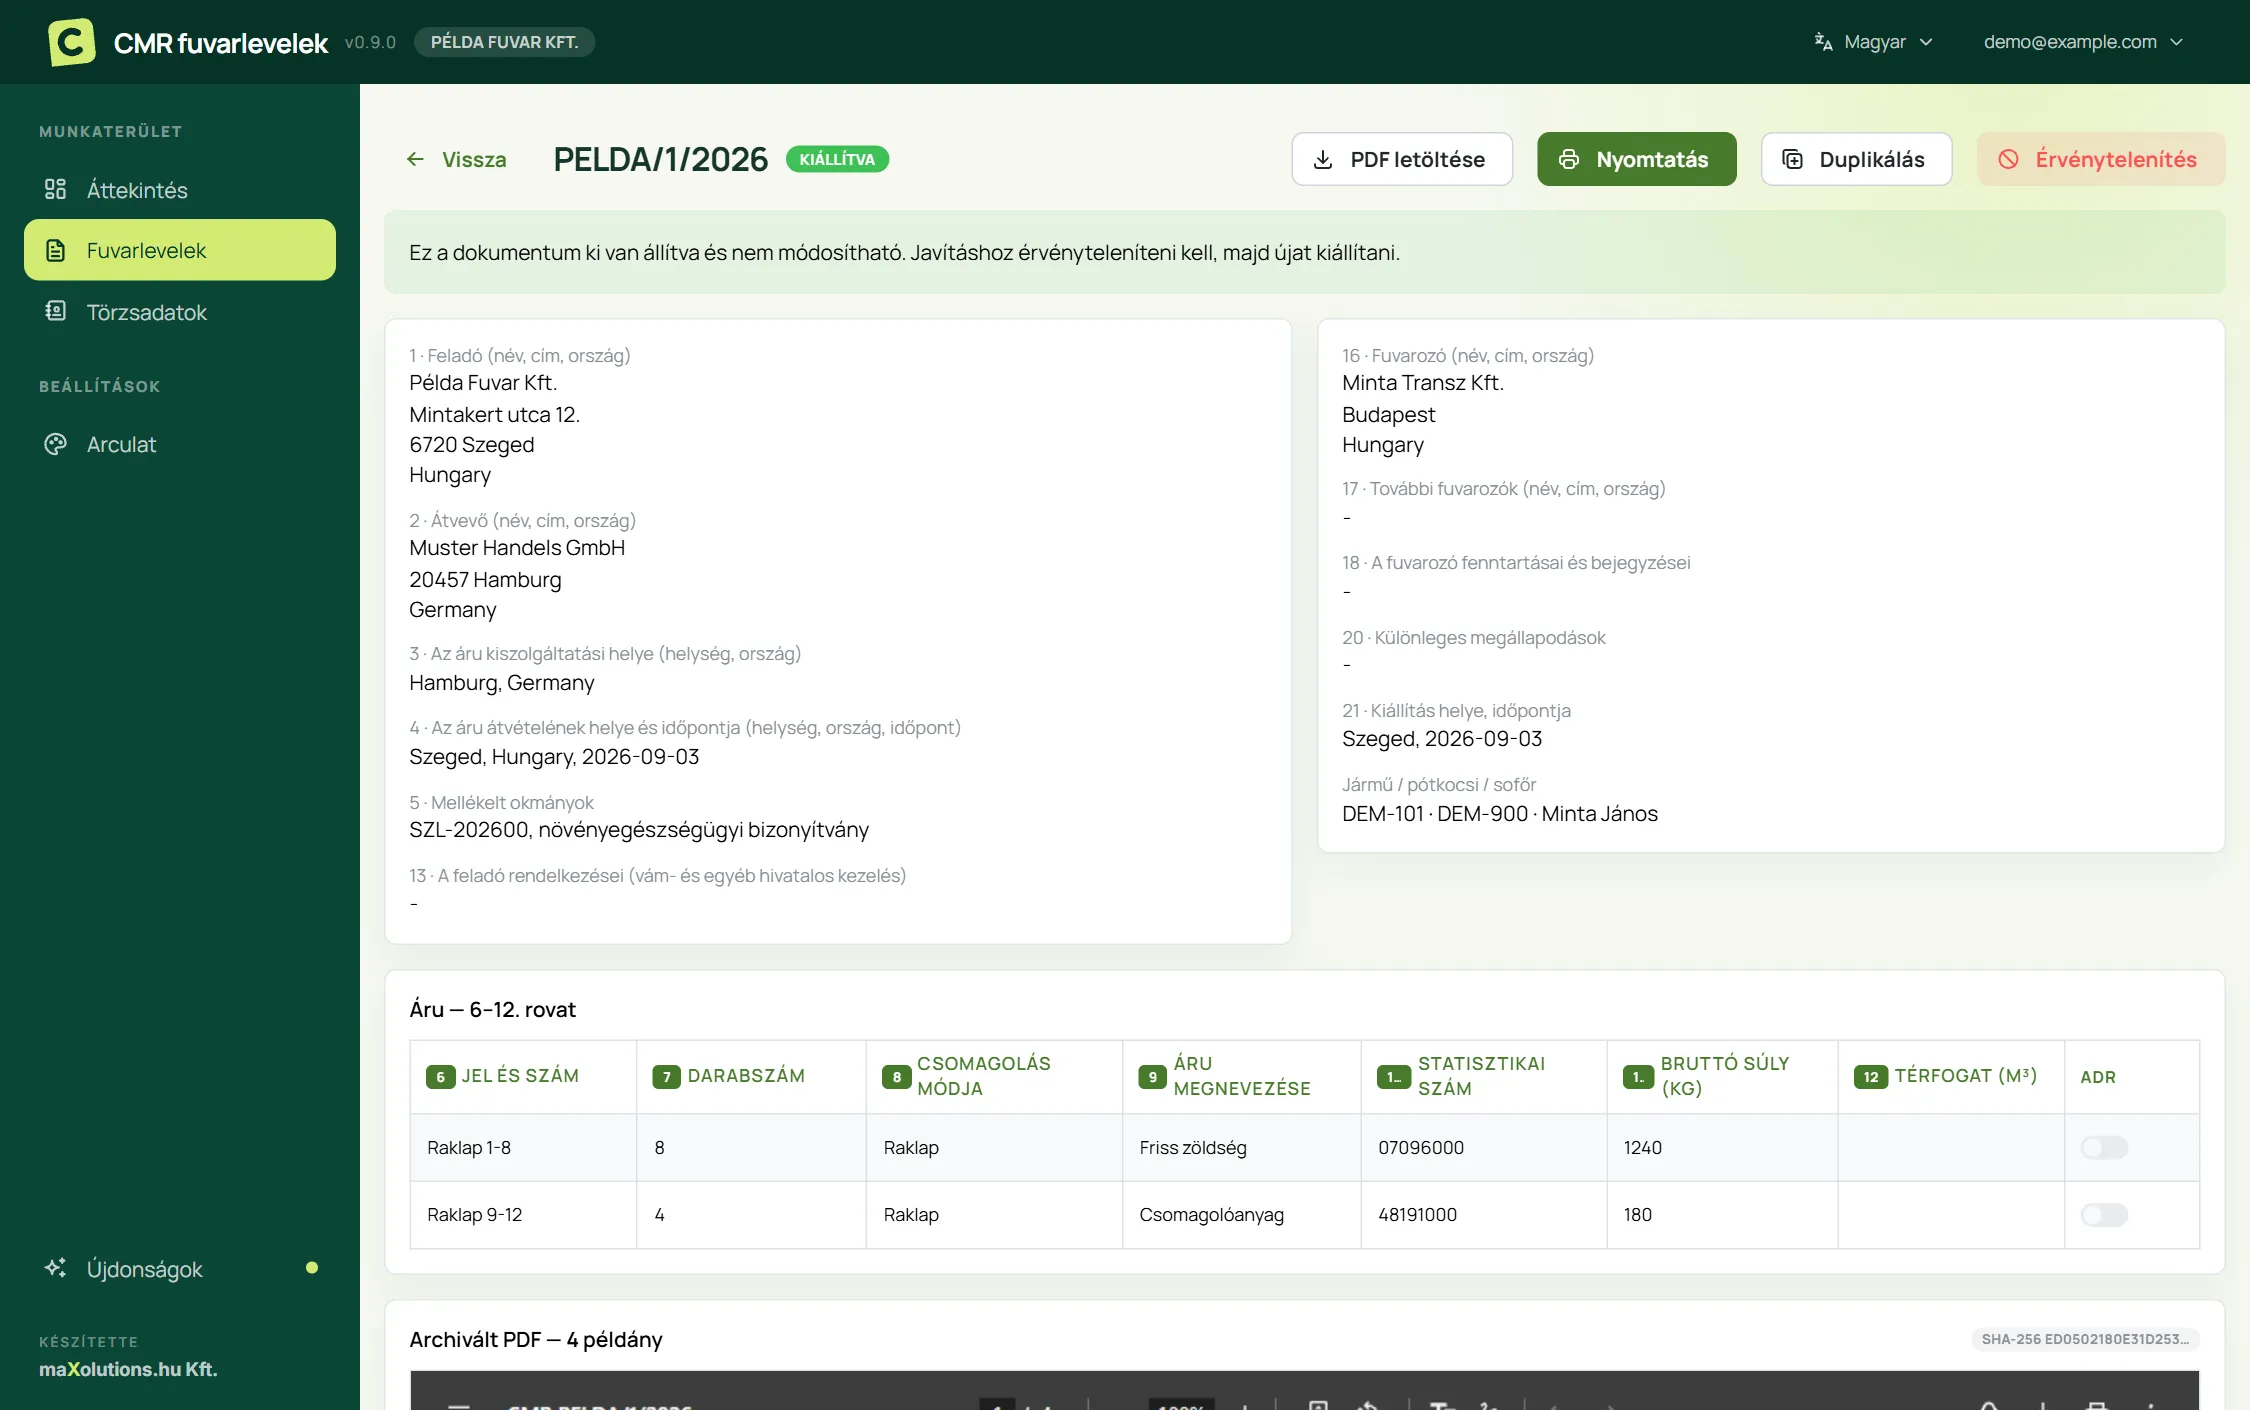This screenshot has width=2250, height=1410.
Task: Click the SHA-256 hash chip
Action: click(2085, 1339)
